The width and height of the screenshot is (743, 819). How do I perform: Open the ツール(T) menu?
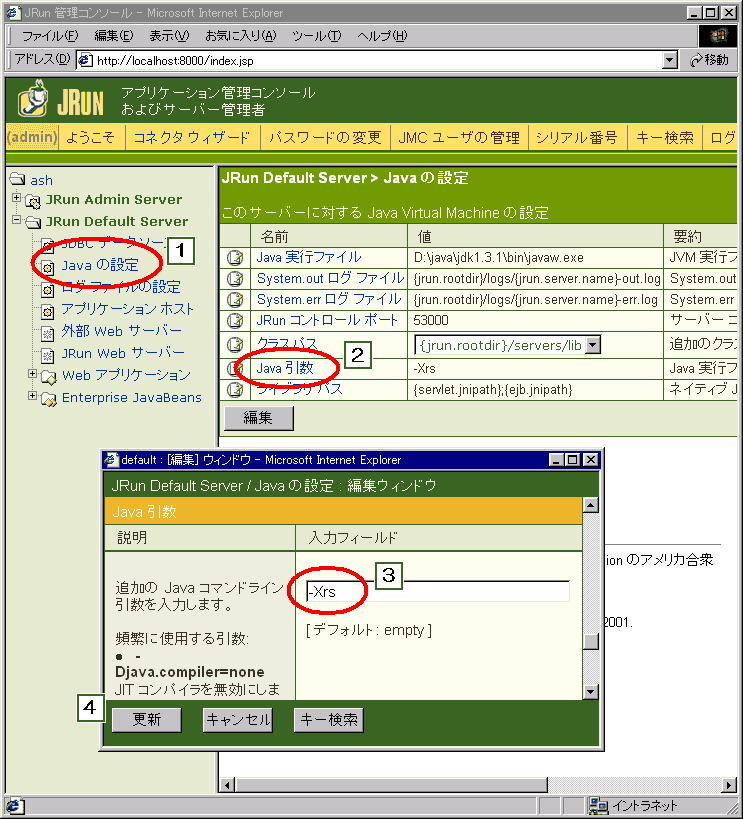click(317, 36)
